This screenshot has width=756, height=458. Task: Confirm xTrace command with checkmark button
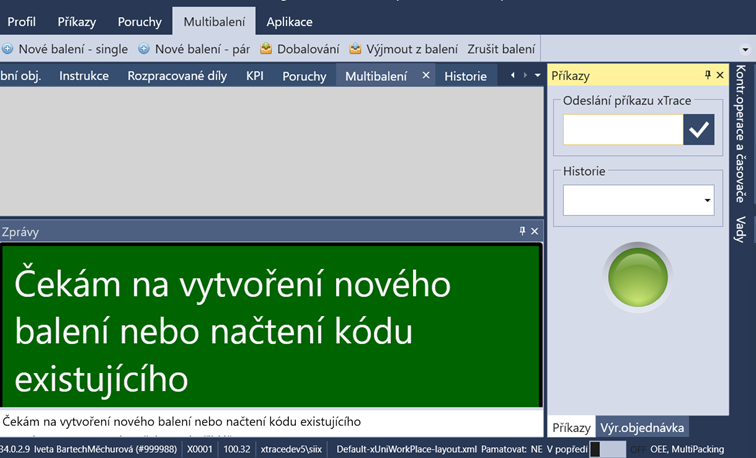click(699, 130)
